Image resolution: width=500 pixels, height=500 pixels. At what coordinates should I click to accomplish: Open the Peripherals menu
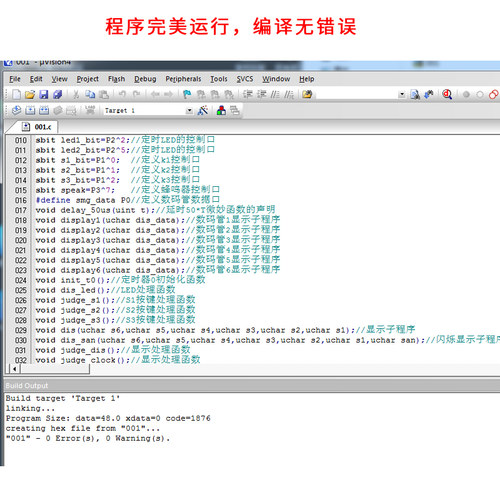click(x=183, y=79)
